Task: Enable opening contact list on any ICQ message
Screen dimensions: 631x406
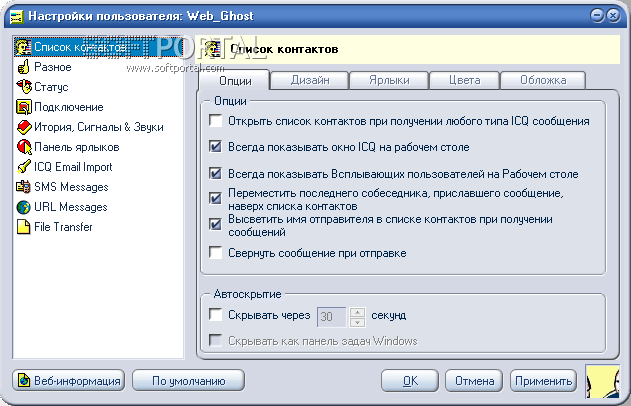Action: [216, 121]
